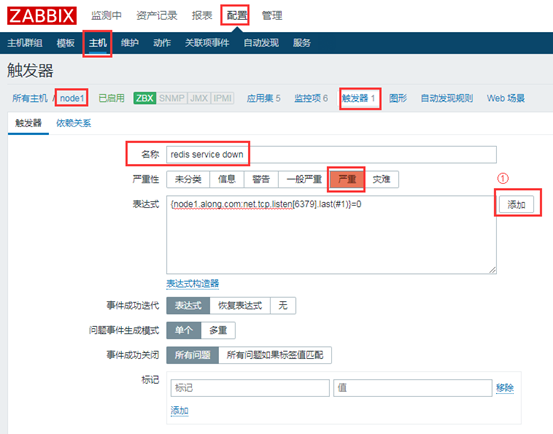This screenshot has width=553, height=434.
Task: Set severity to 警告
Action: point(261,179)
